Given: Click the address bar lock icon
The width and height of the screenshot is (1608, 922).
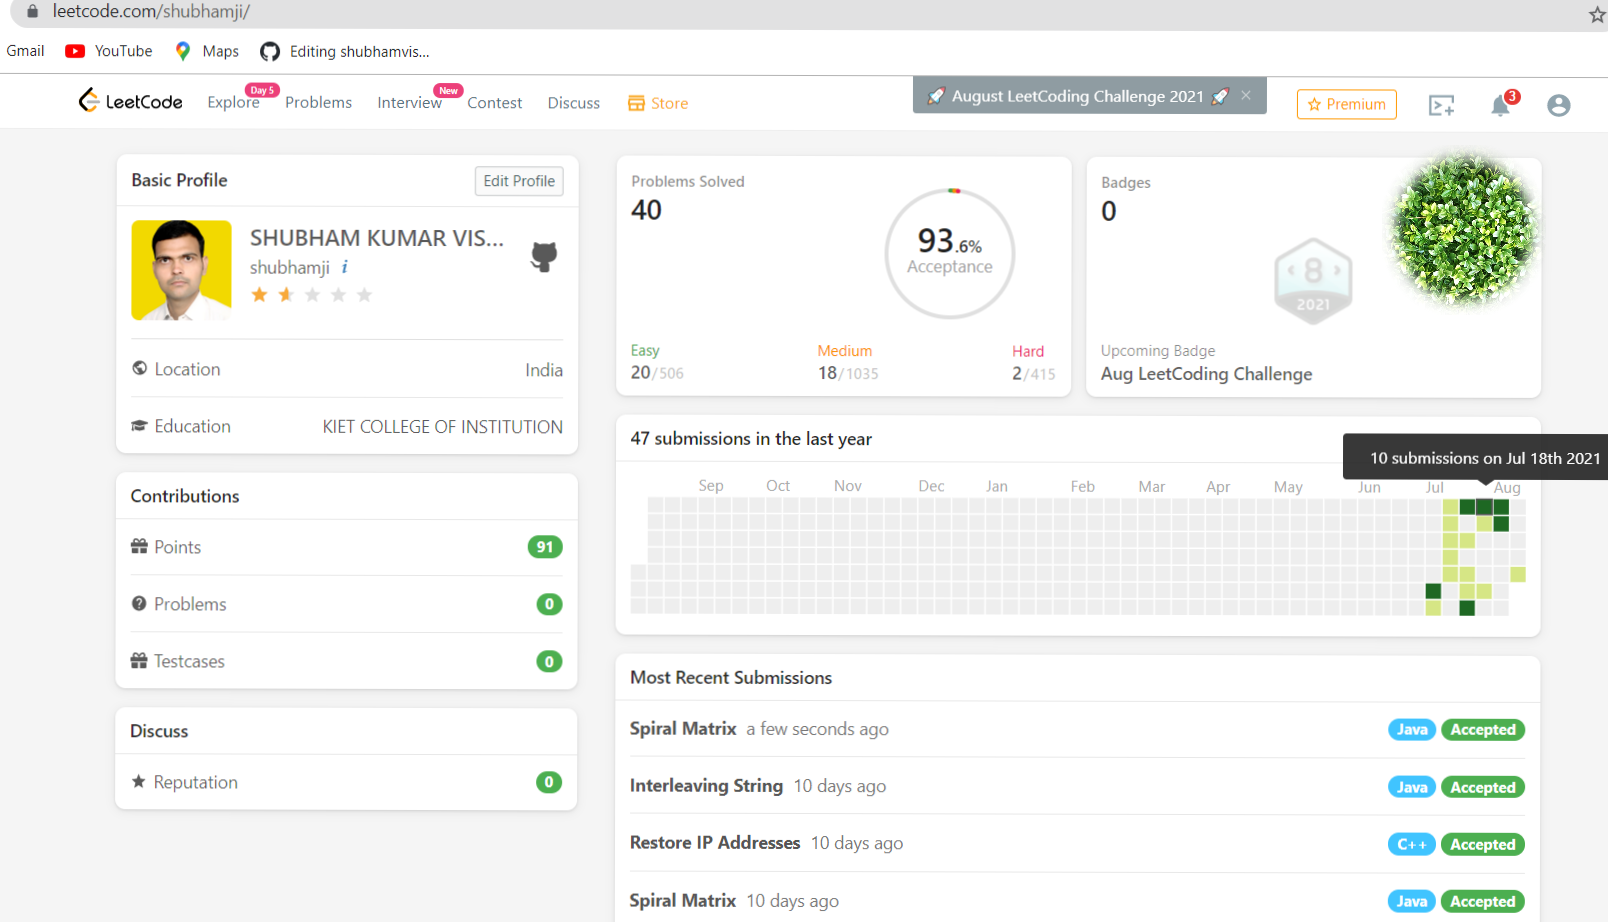Looking at the screenshot, I should click(x=32, y=11).
